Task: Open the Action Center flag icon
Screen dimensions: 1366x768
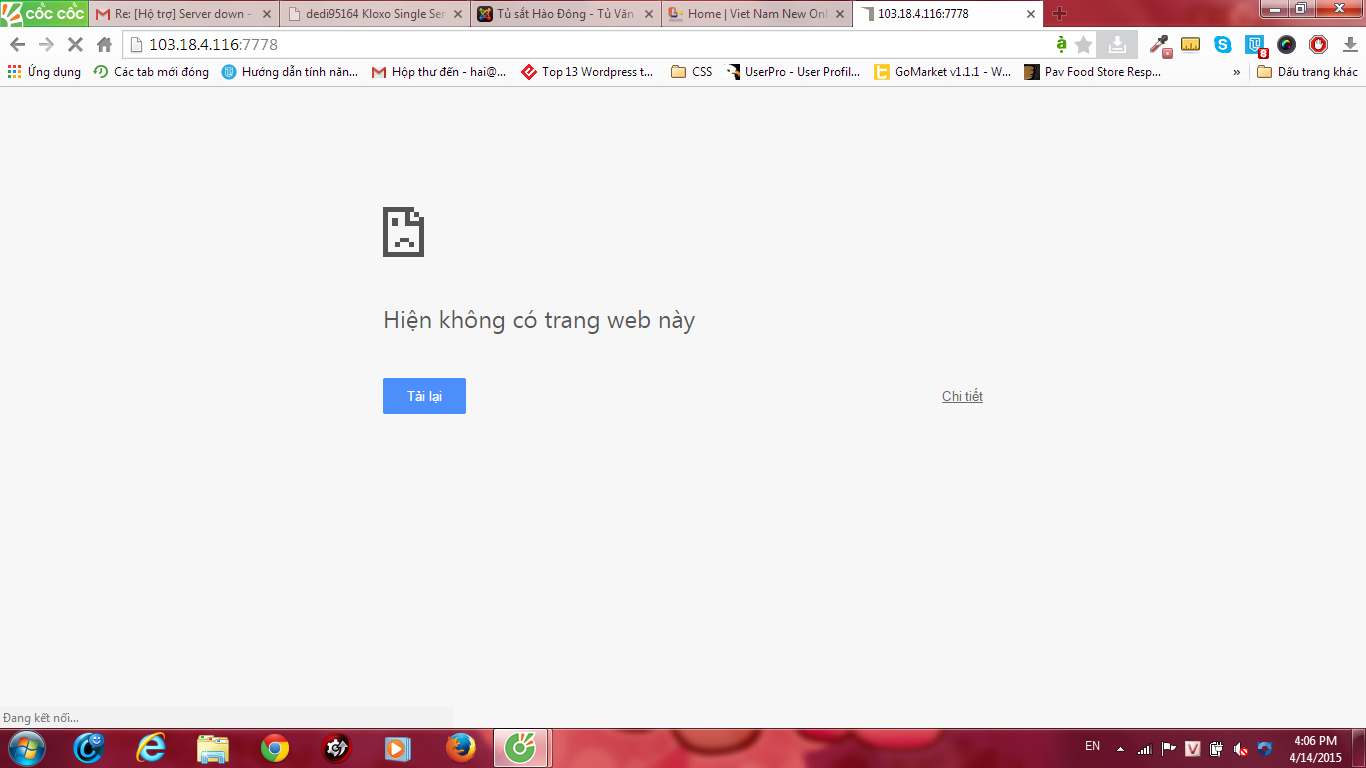Action: (x=1168, y=748)
